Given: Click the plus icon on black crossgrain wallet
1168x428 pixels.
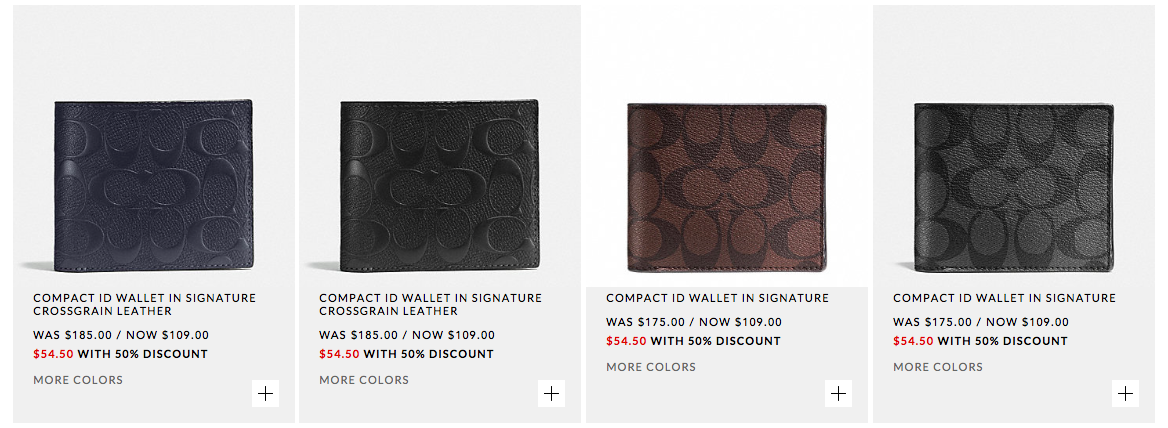Looking at the screenshot, I should (551, 393).
